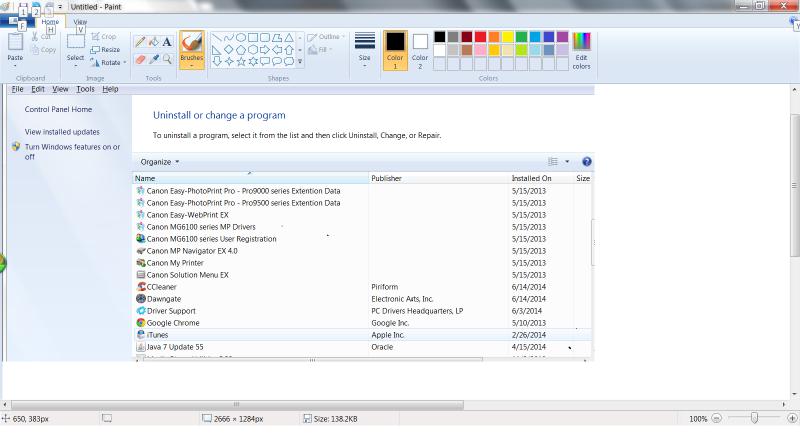Open the Select tool dropdown arrow
This screenshot has height=439, width=800.
[76, 66]
